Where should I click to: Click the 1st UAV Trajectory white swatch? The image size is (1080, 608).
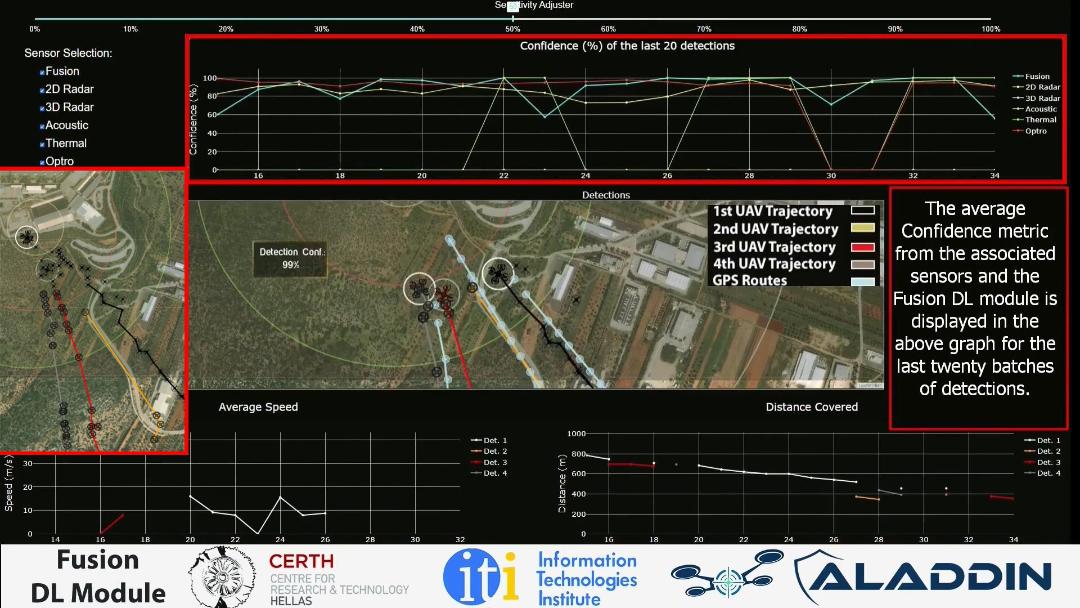pos(862,212)
